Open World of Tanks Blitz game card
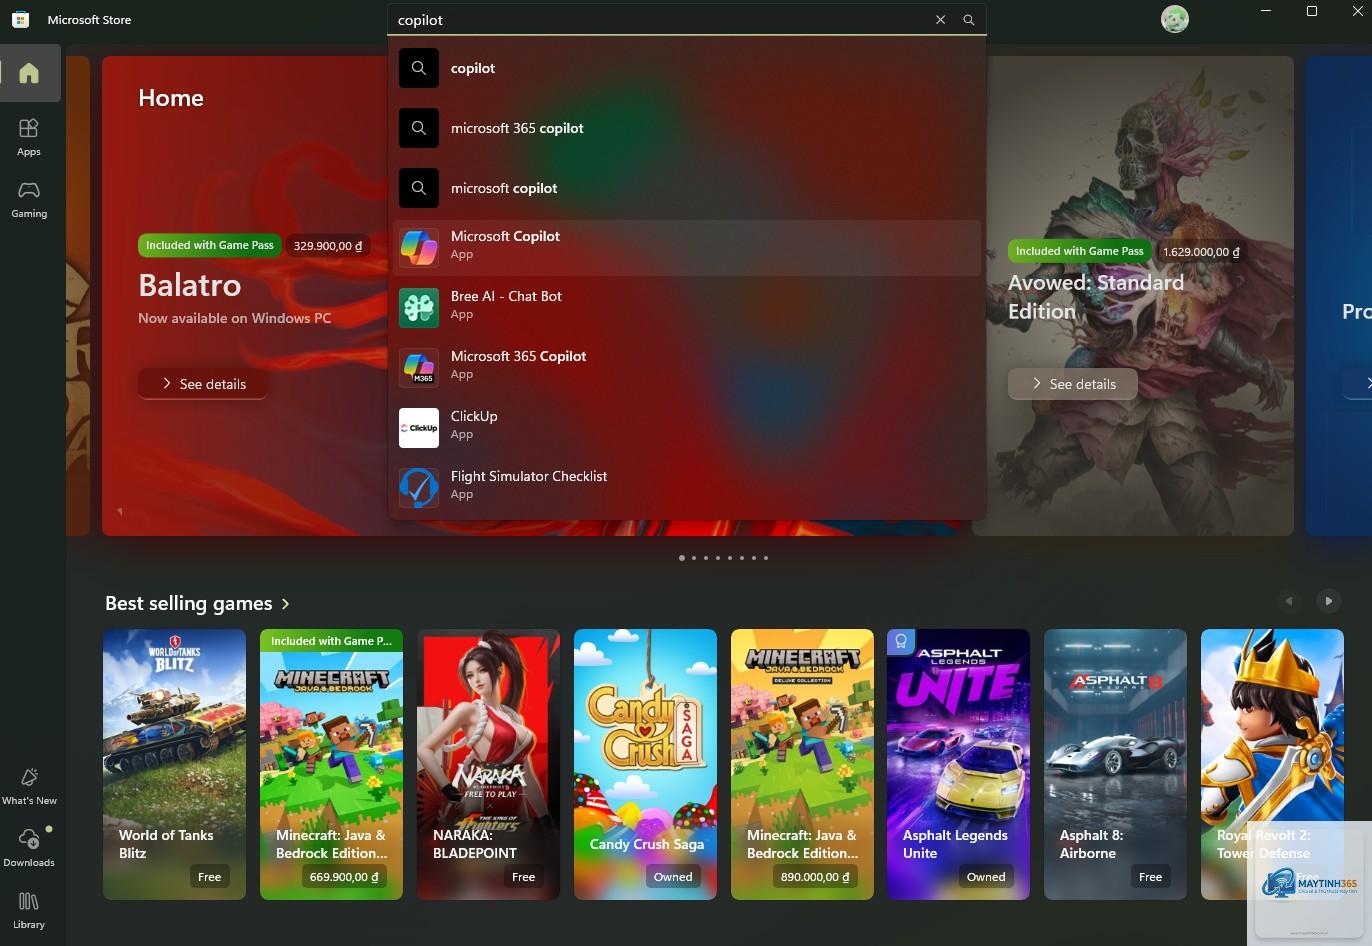 (174, 764)
